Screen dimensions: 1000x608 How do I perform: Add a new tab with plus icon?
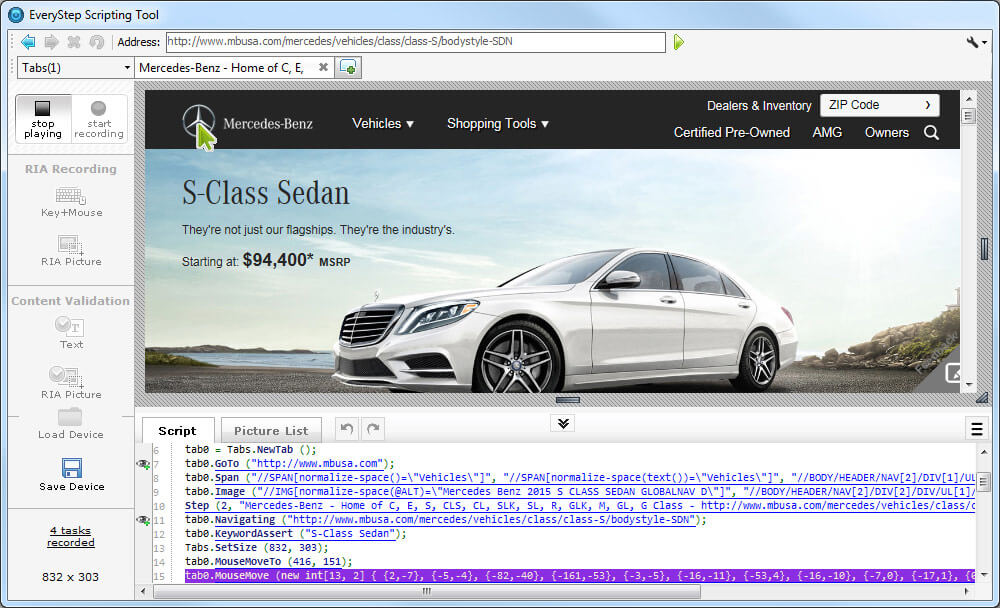click(349, 67)
